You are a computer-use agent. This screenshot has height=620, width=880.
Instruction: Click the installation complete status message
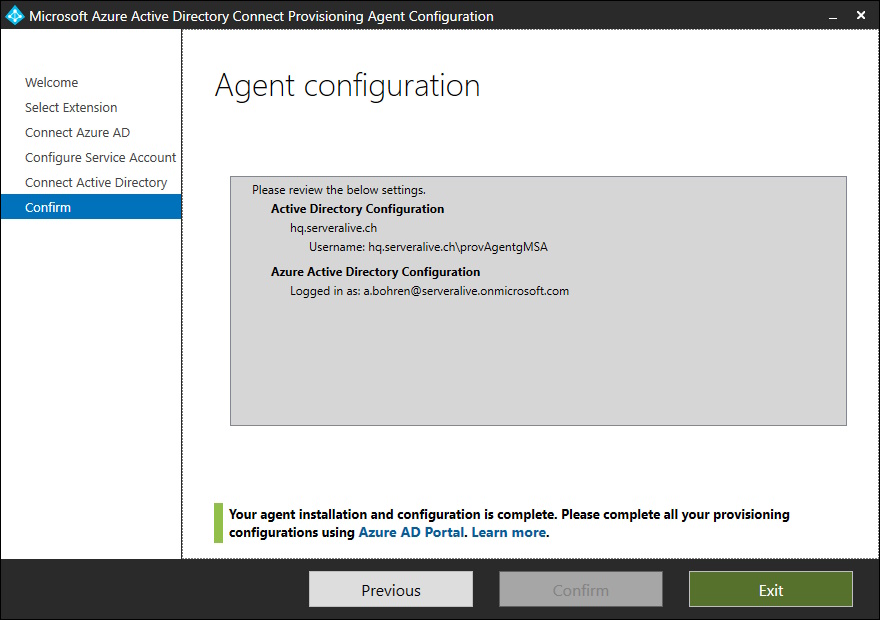509,523
